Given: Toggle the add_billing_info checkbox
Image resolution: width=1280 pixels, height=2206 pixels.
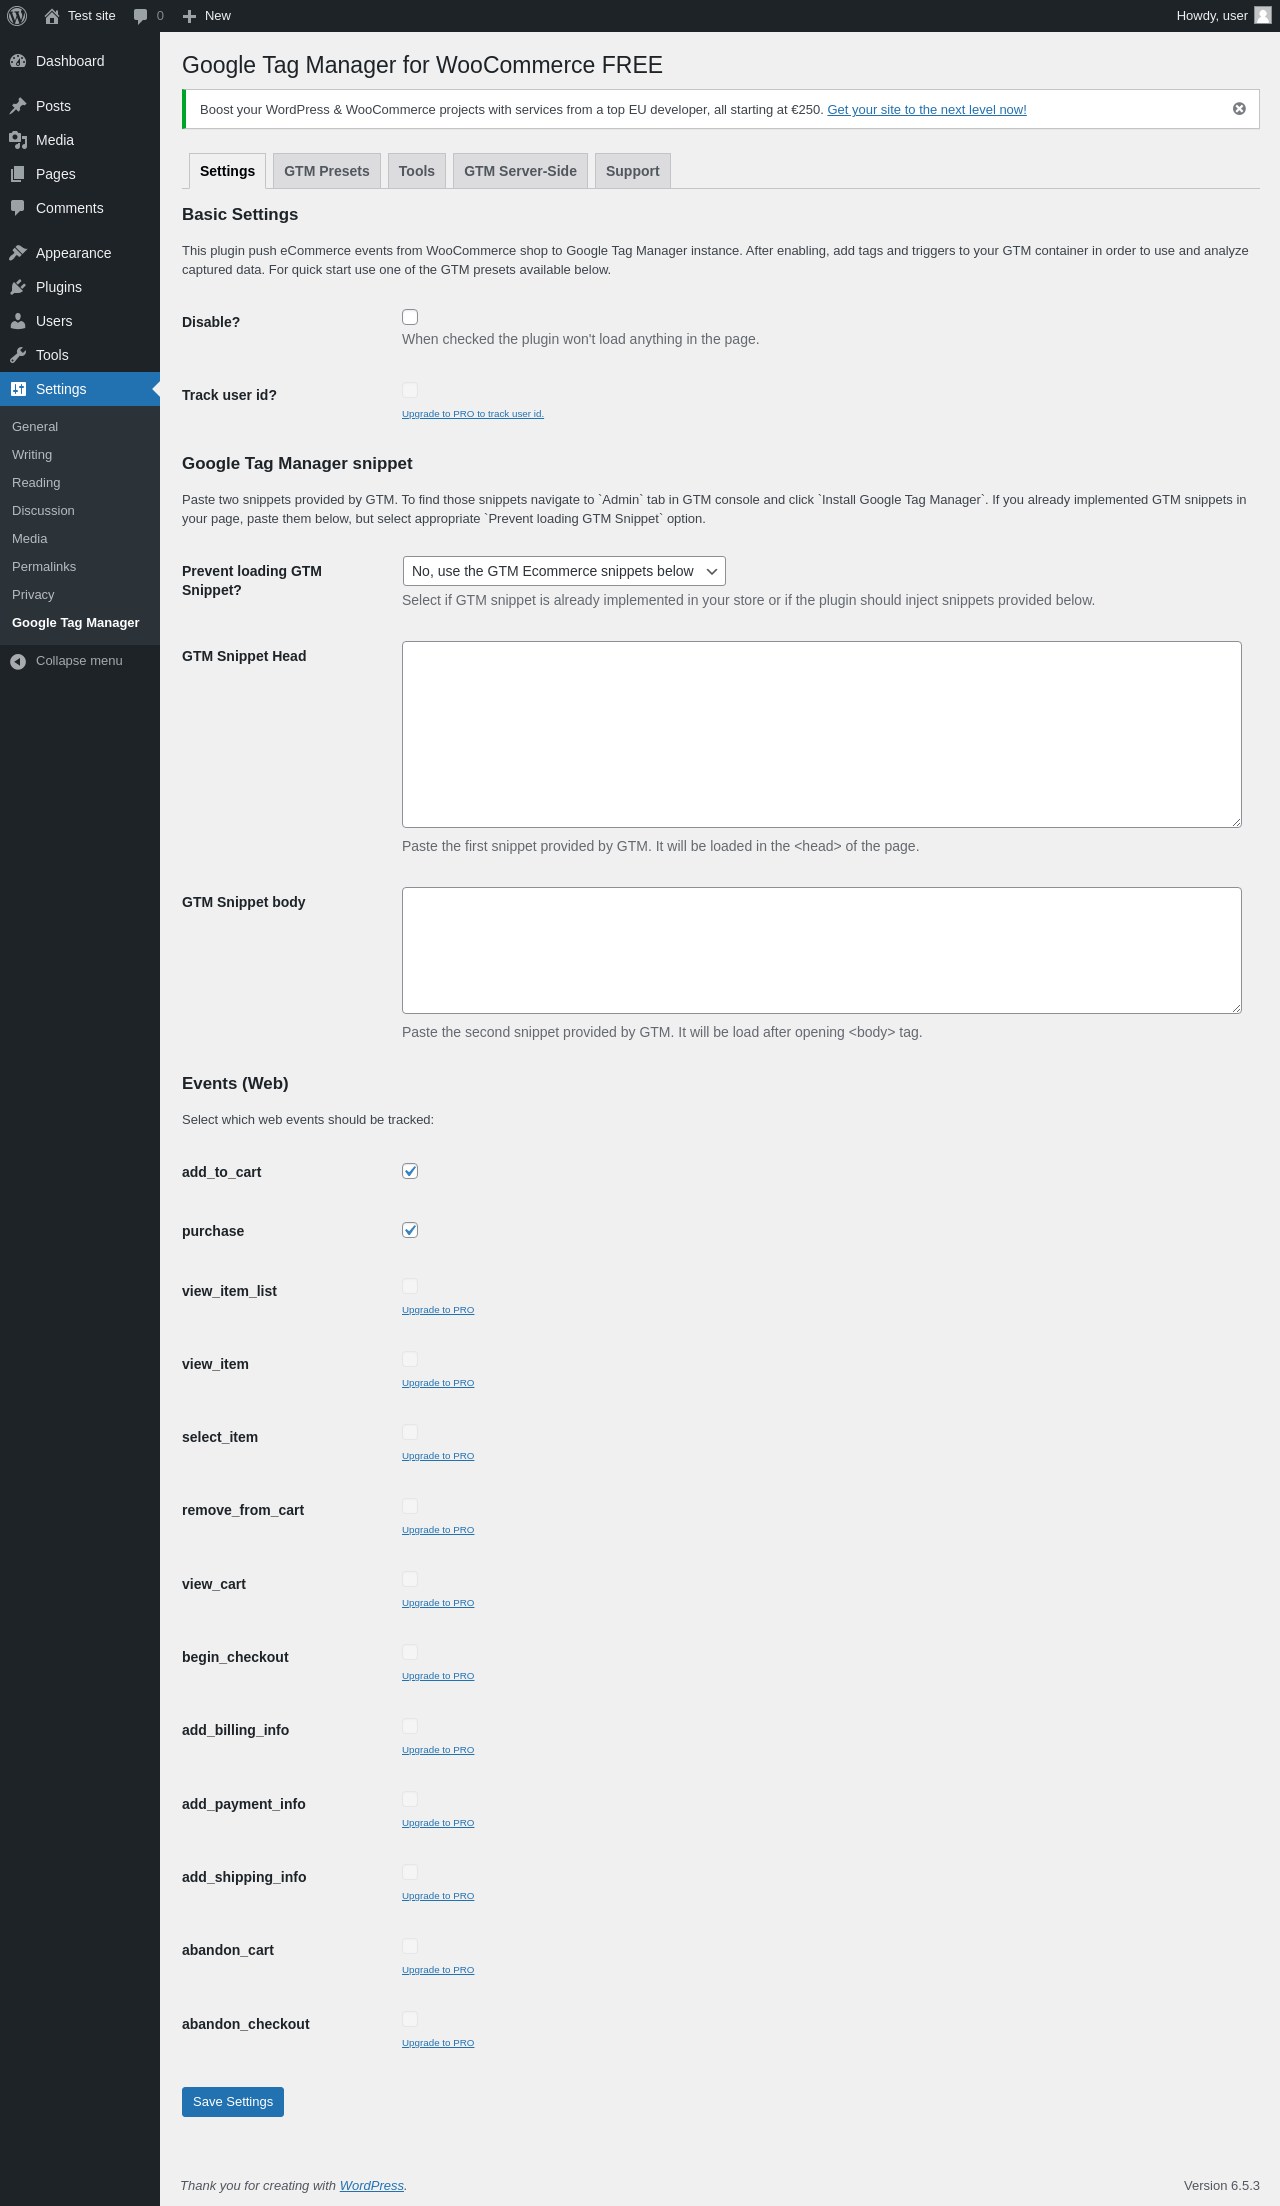Looking at the screenshot, I should 410,1726.
